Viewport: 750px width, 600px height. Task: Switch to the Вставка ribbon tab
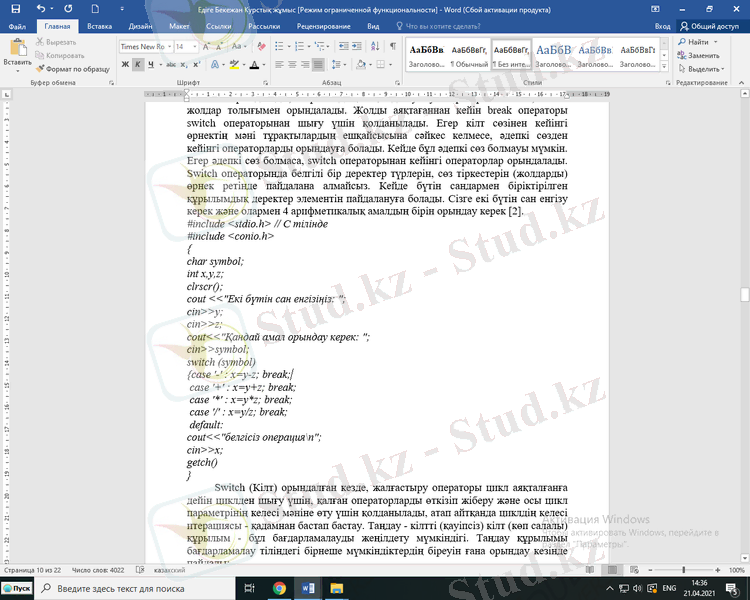[99, 26]
